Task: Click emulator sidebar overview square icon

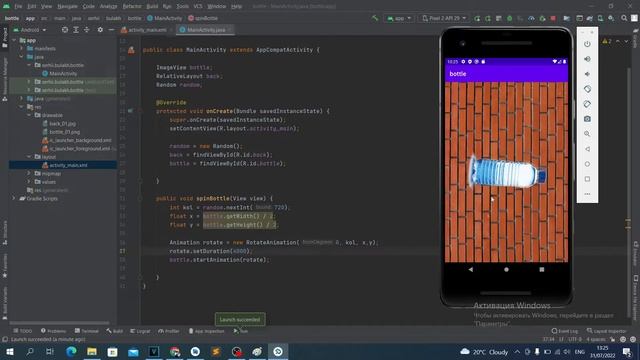Action: pos(587,179)
